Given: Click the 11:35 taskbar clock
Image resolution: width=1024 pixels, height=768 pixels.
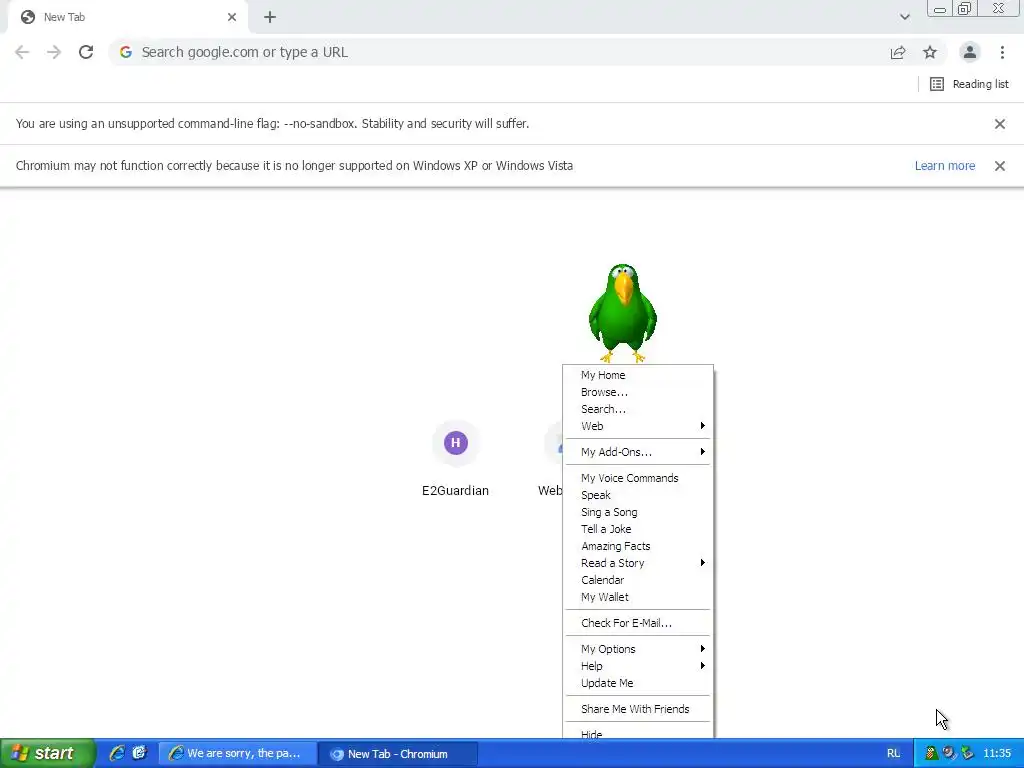Looking at the screenshot, I should point(997,754).
